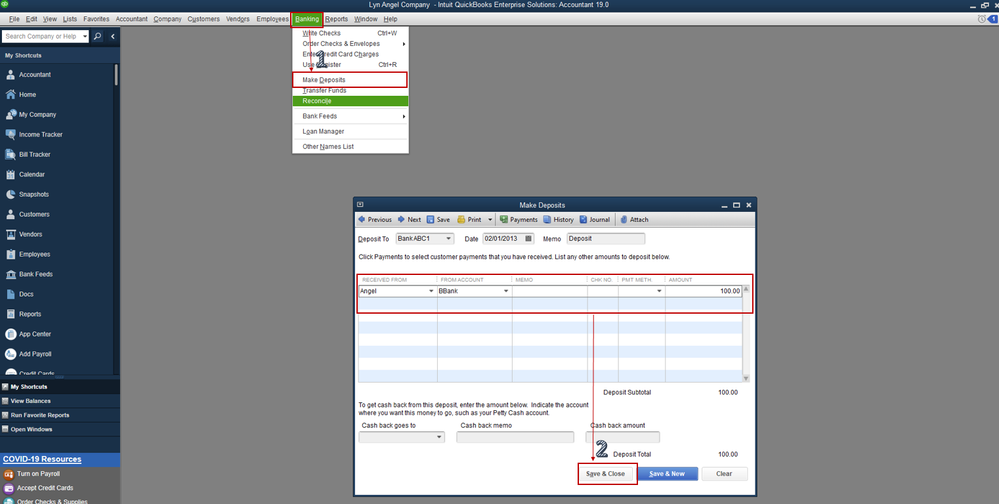
Task: Click Attach in Make Deposits toolbar
Action: tap(634, 219)
